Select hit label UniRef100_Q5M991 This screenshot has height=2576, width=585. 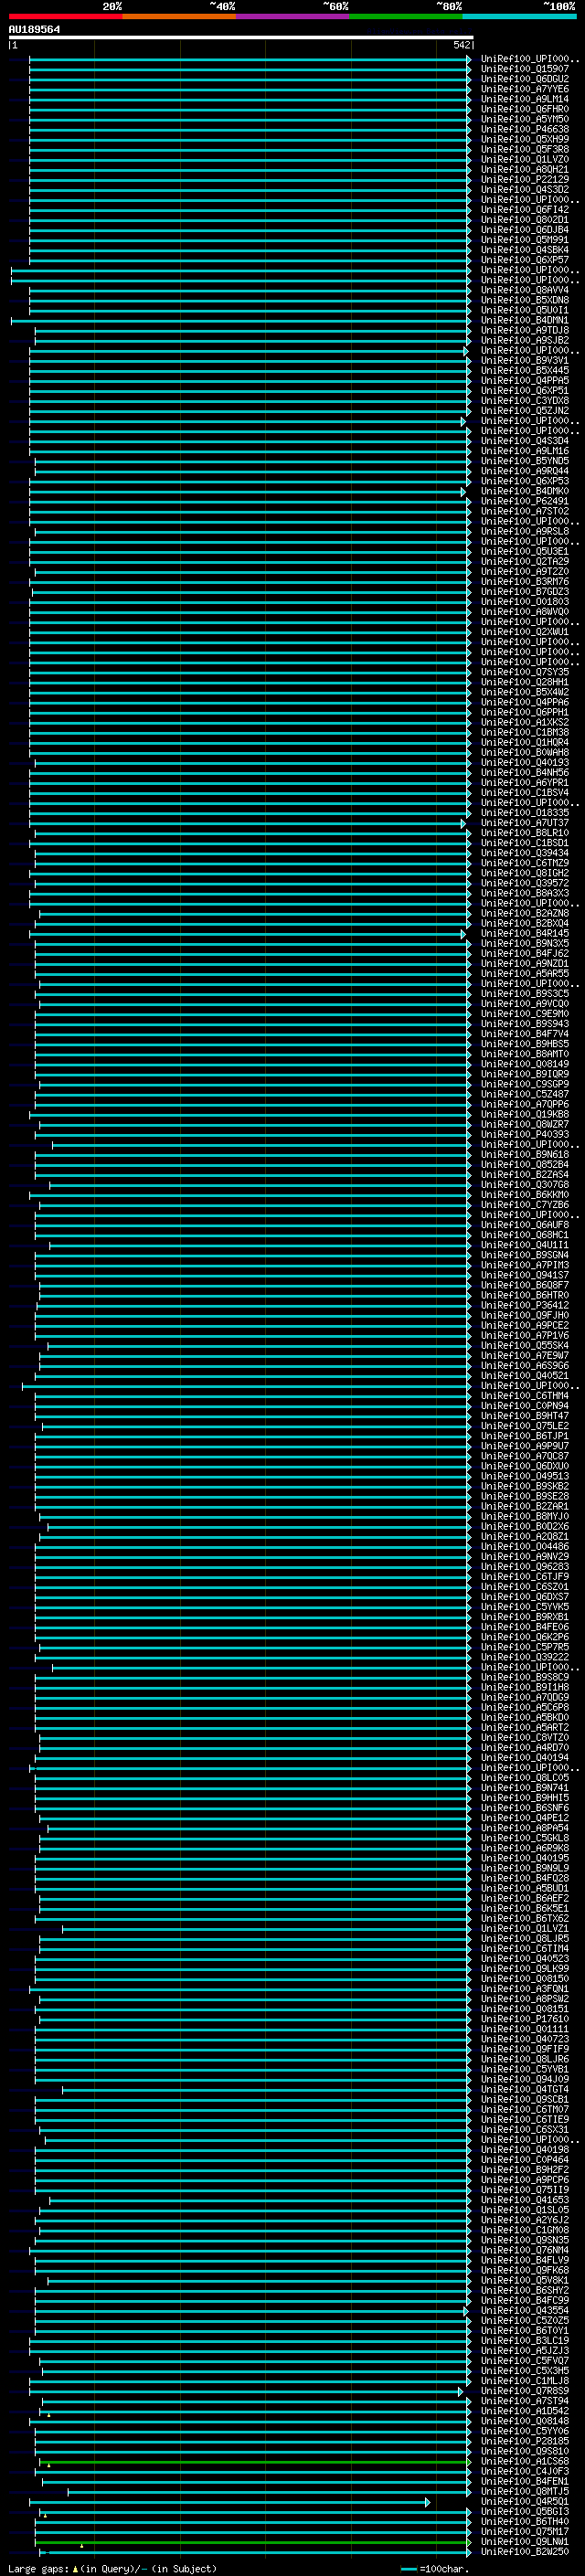click(525, 240)
